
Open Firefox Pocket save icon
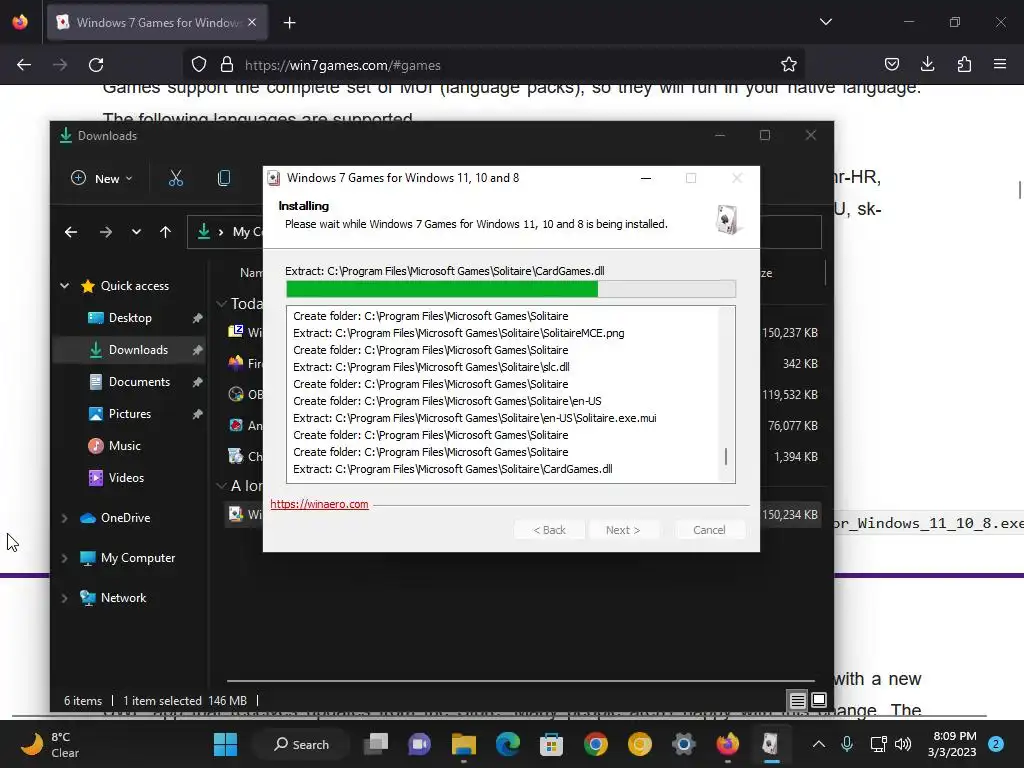pyautogui.click(x=891, y=64)
